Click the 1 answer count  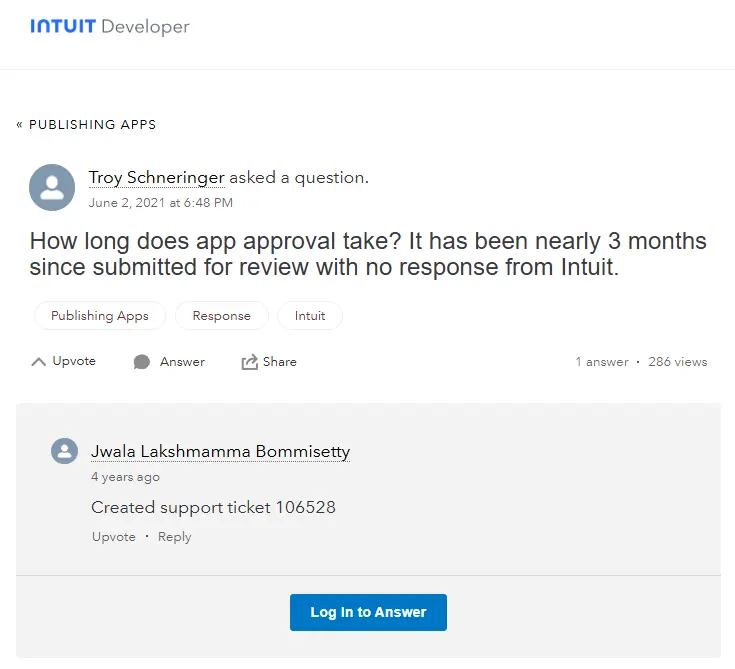602,362
